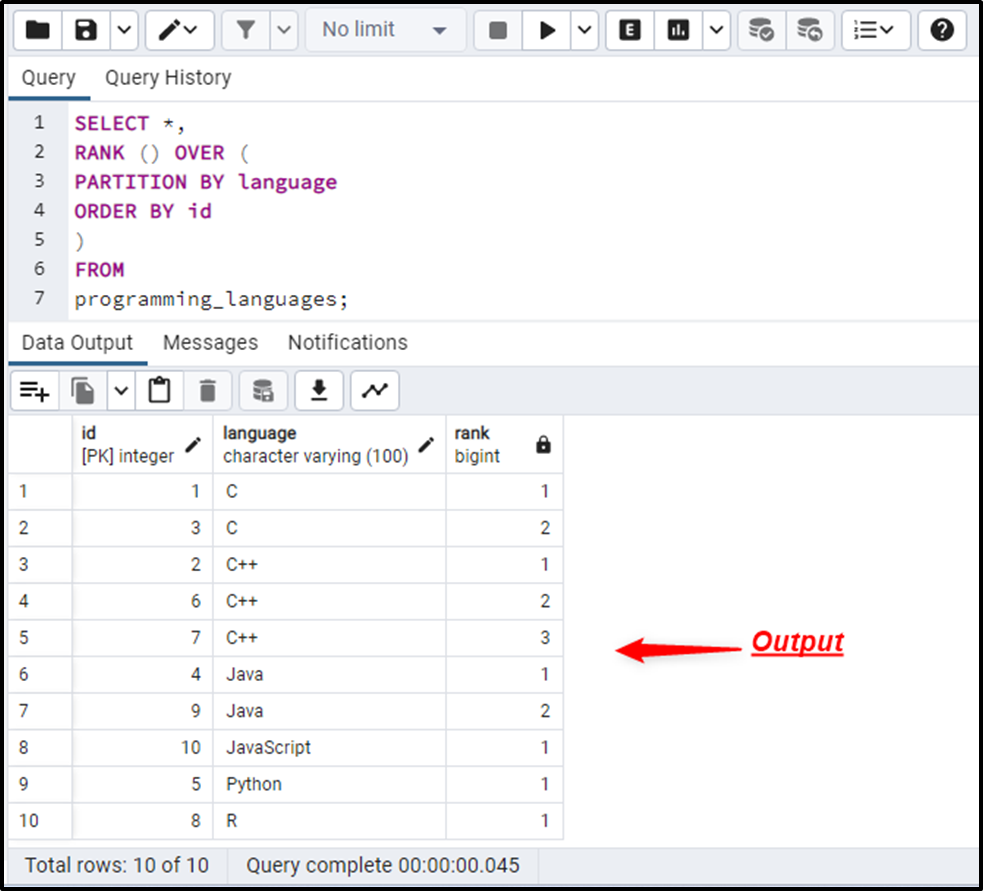Stop the running query
Viewport: 983px width, 891px height.
click(496, 30)
